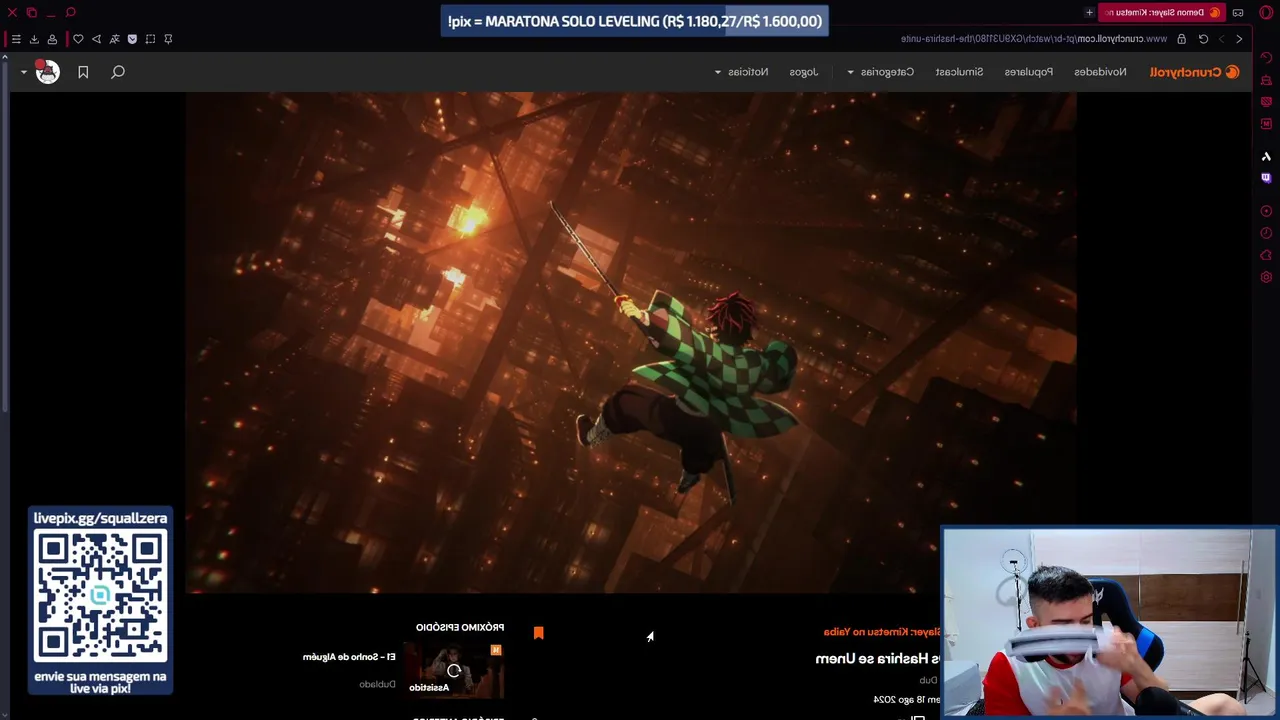Open the Simulcast menu item
The image size is (1280, 720).
(959, 72)
